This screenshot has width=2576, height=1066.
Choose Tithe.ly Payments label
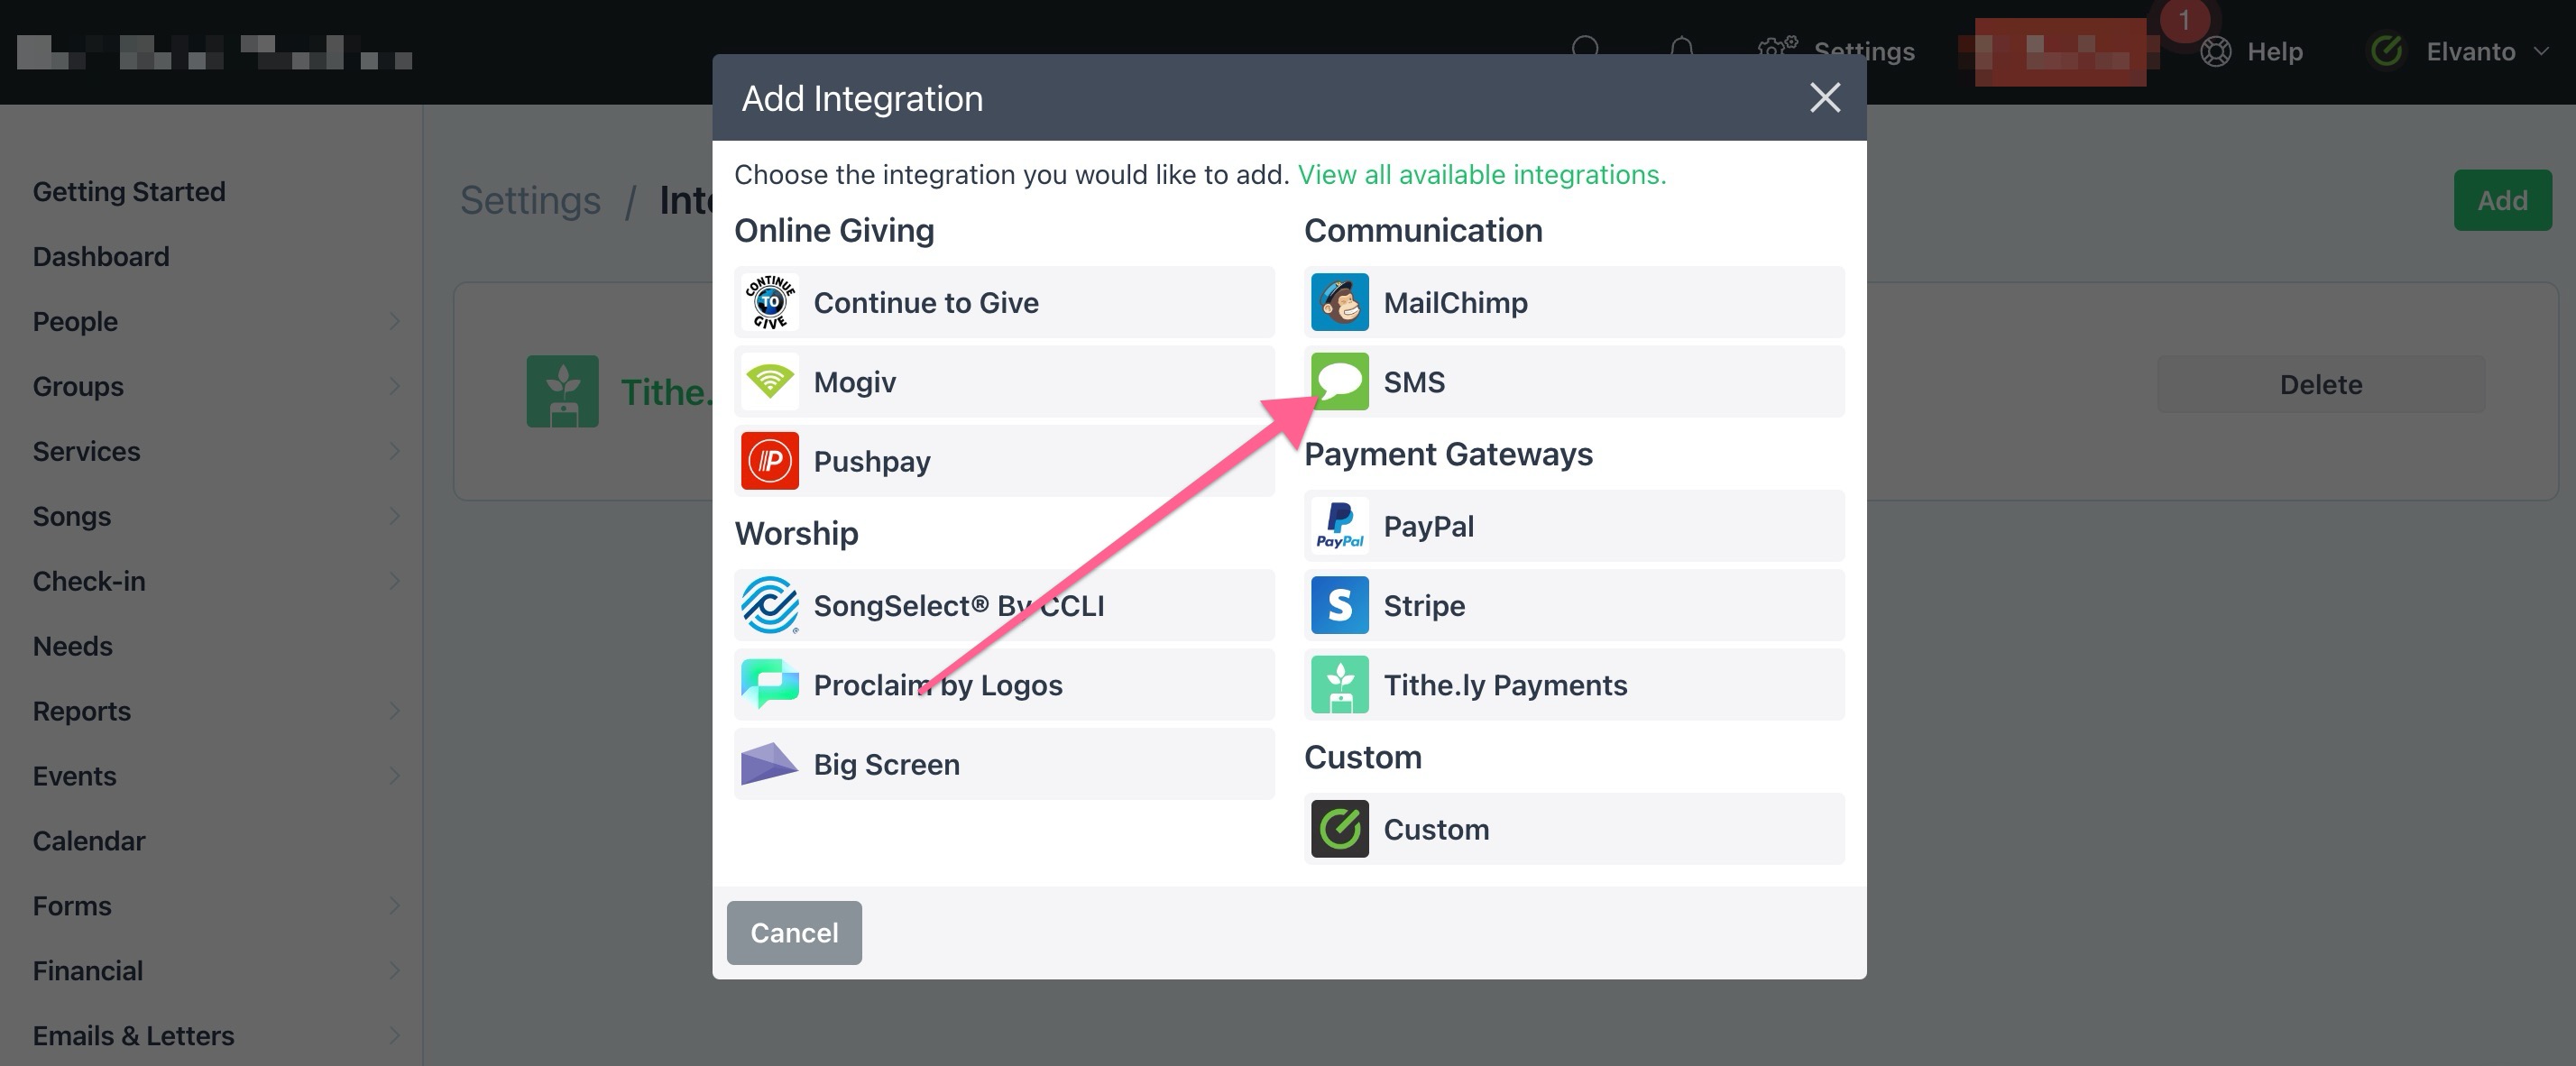pos(1505,685)
